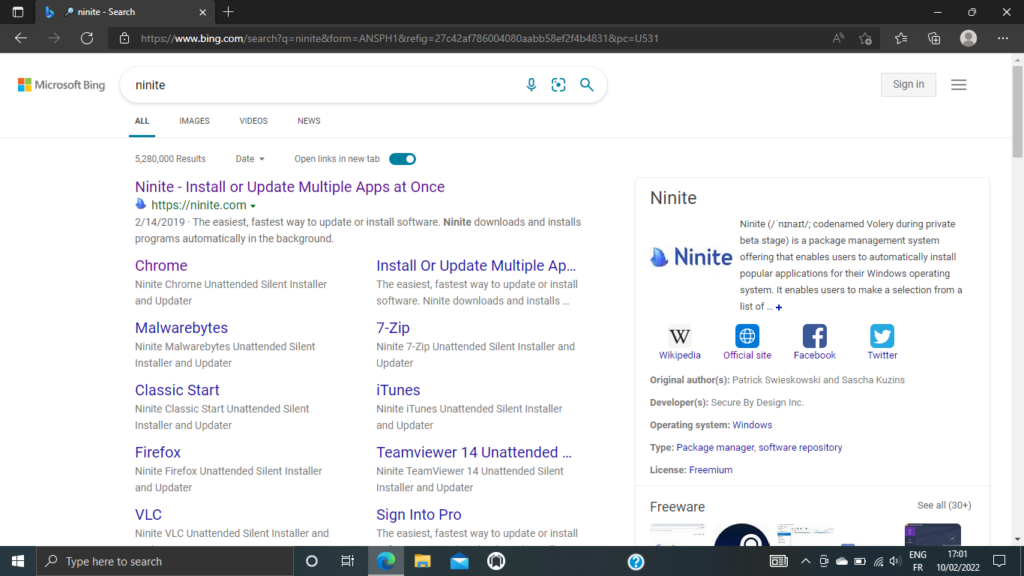
Task: Click the page vertical scrollbar thumb
Action: click(x=1017, y=111)
